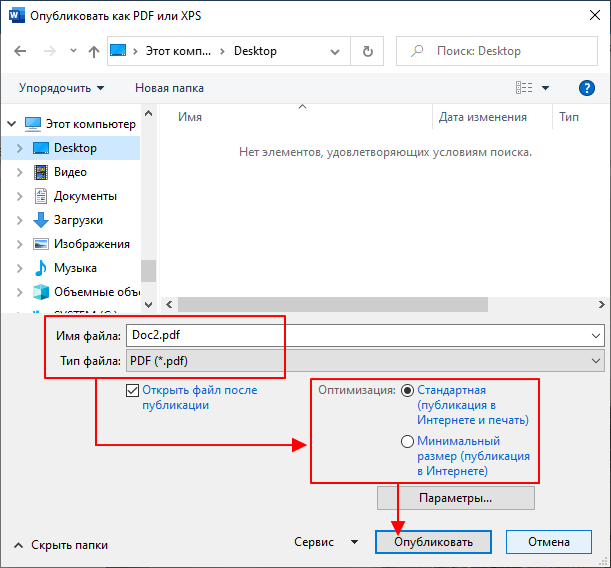Click the Опубликовать button
The height and width of the screenshot is (568, 611).
pos(435,542)
